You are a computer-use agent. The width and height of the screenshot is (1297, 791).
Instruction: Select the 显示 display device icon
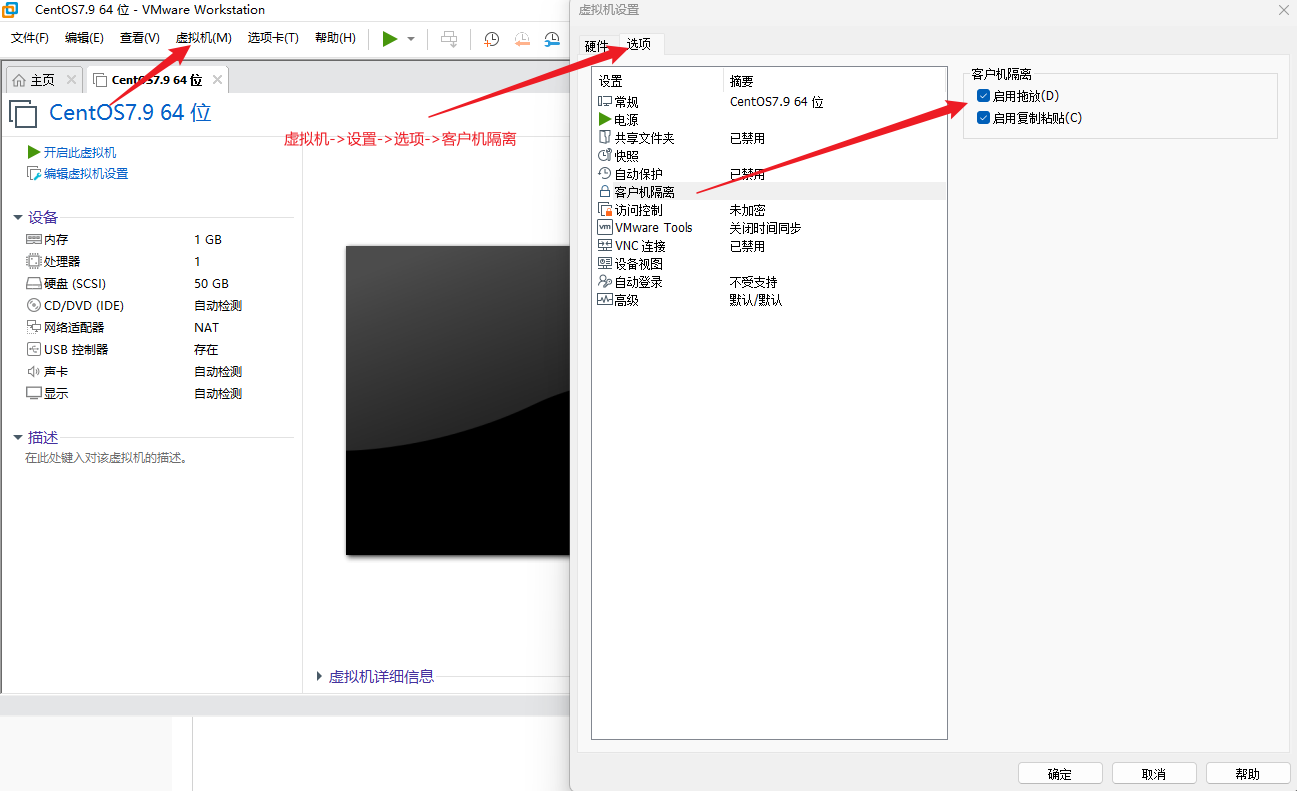click(x=34, y=394)
